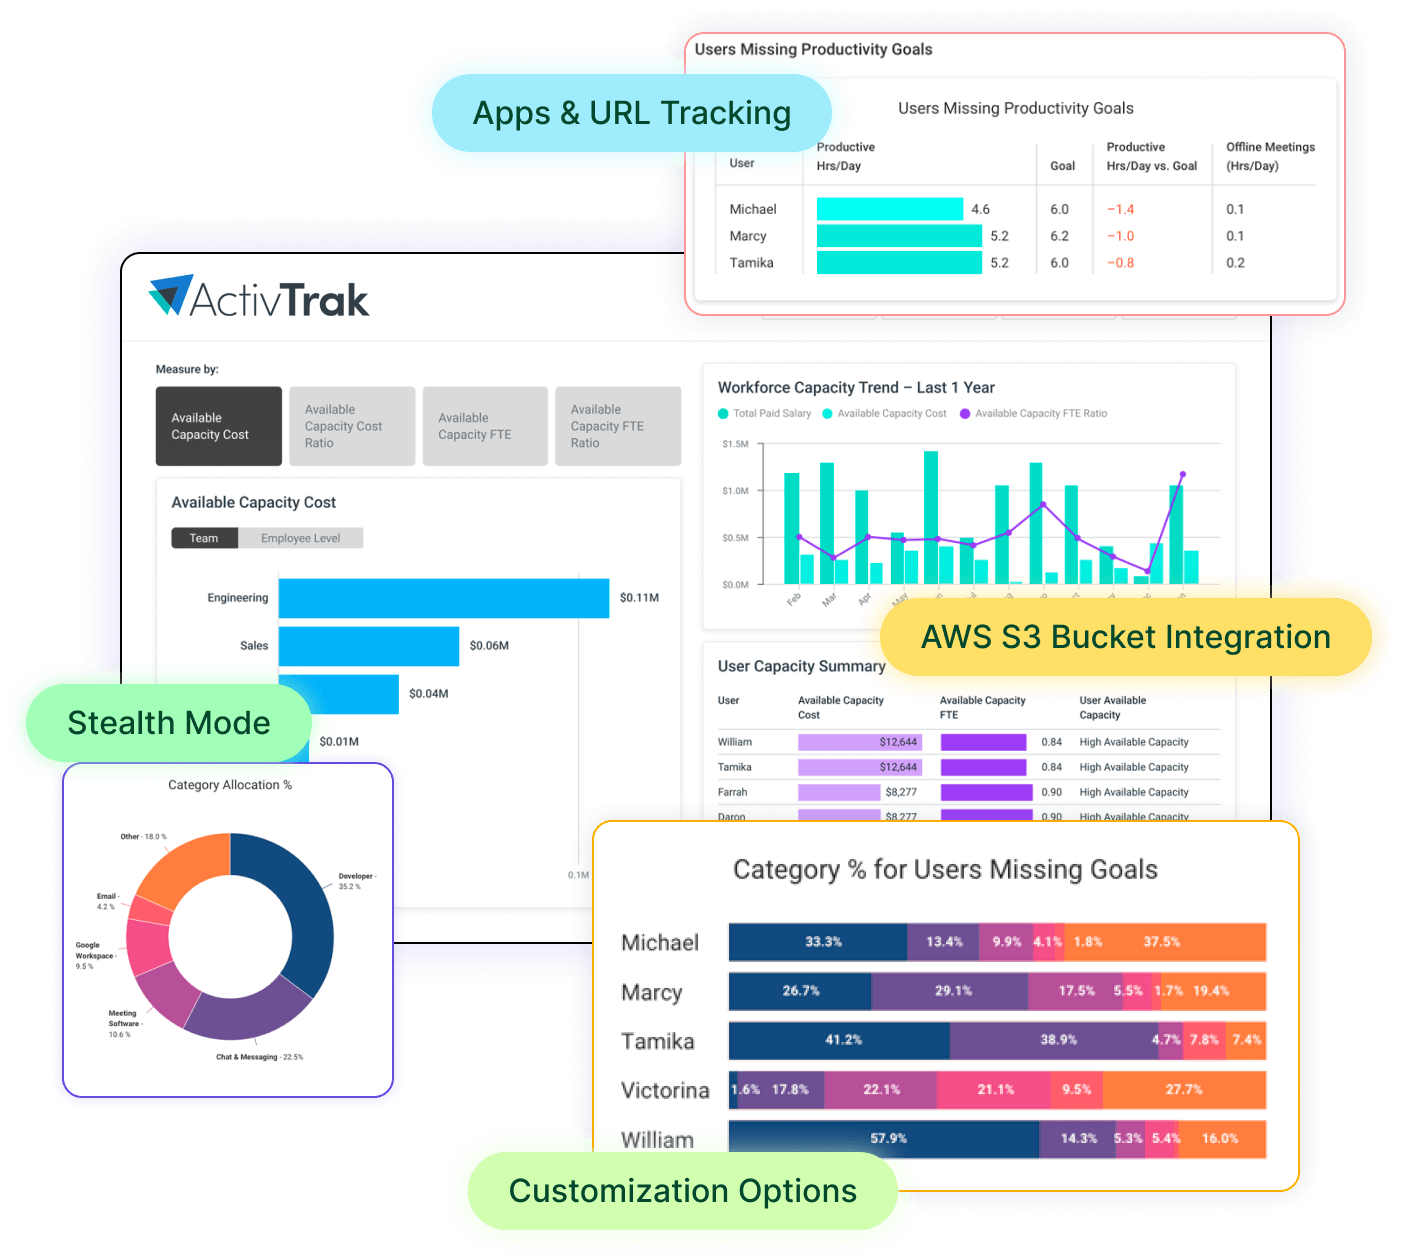Toggle Available Capacity Cost legend dot

click(827, 414)
